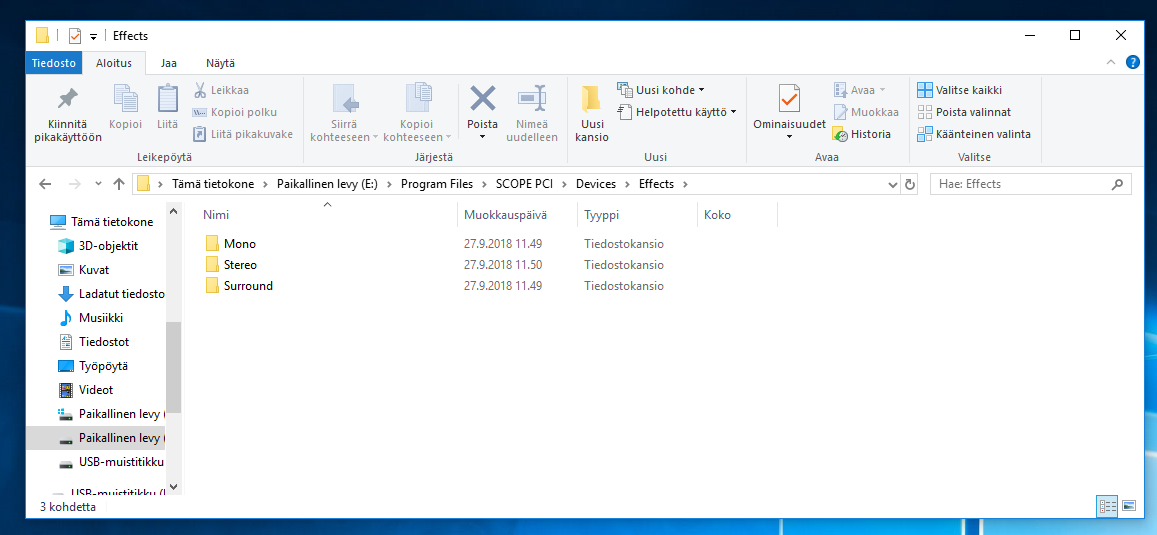Open Helpotettu käyttö dropdown

click(733, 112)
